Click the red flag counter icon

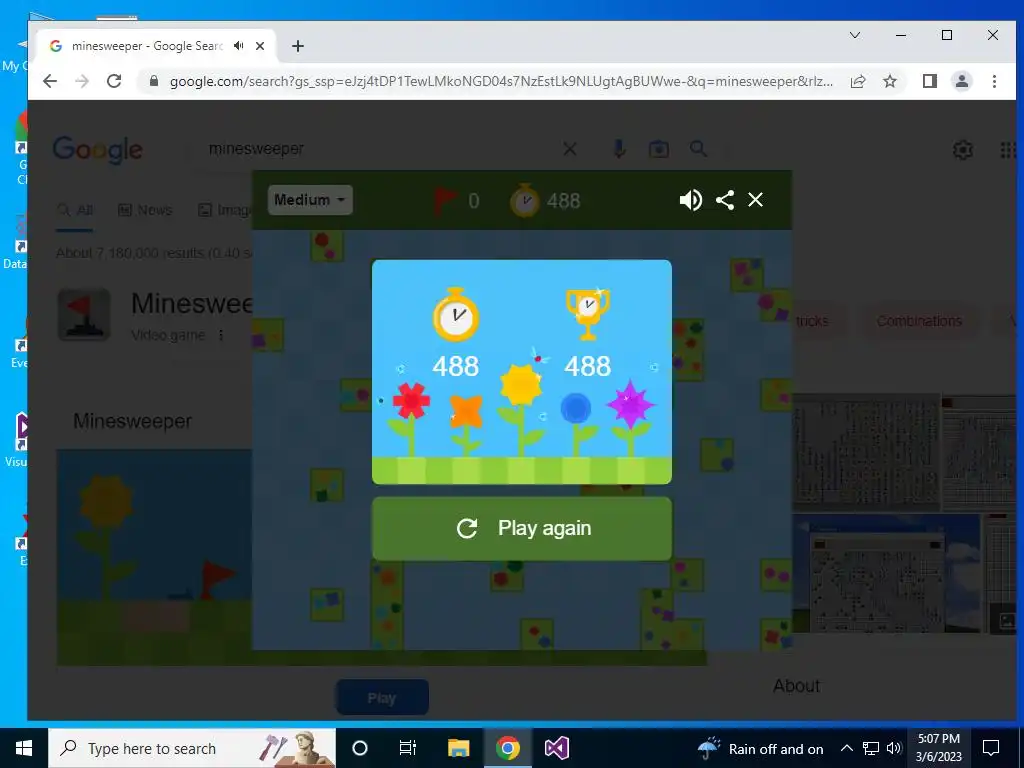coord(445,200)
